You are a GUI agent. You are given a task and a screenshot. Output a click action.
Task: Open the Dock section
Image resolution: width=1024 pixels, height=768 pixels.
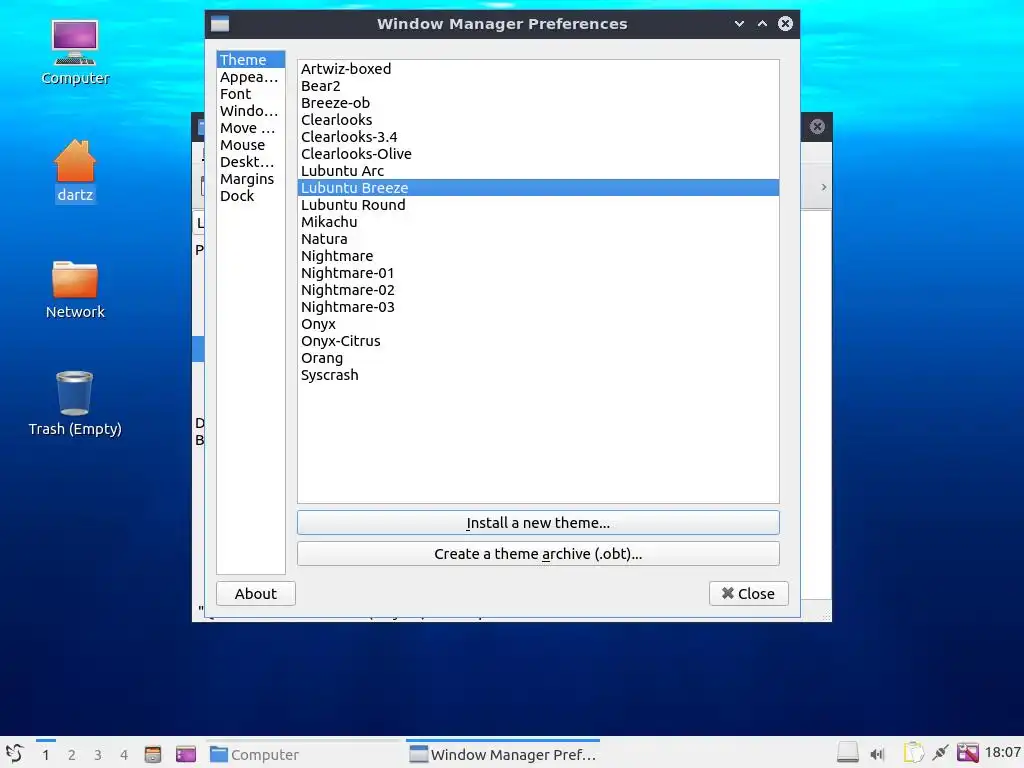coord(251,195)
